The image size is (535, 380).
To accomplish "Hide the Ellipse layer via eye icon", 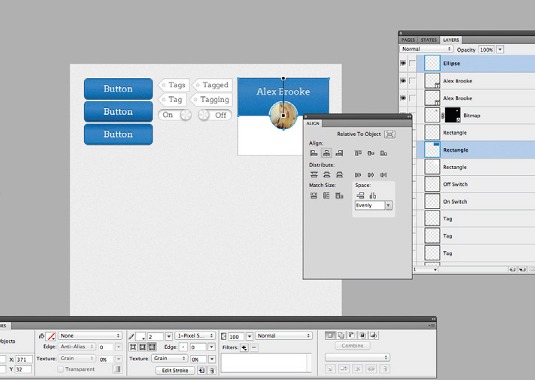I will [x=403, y=63].
